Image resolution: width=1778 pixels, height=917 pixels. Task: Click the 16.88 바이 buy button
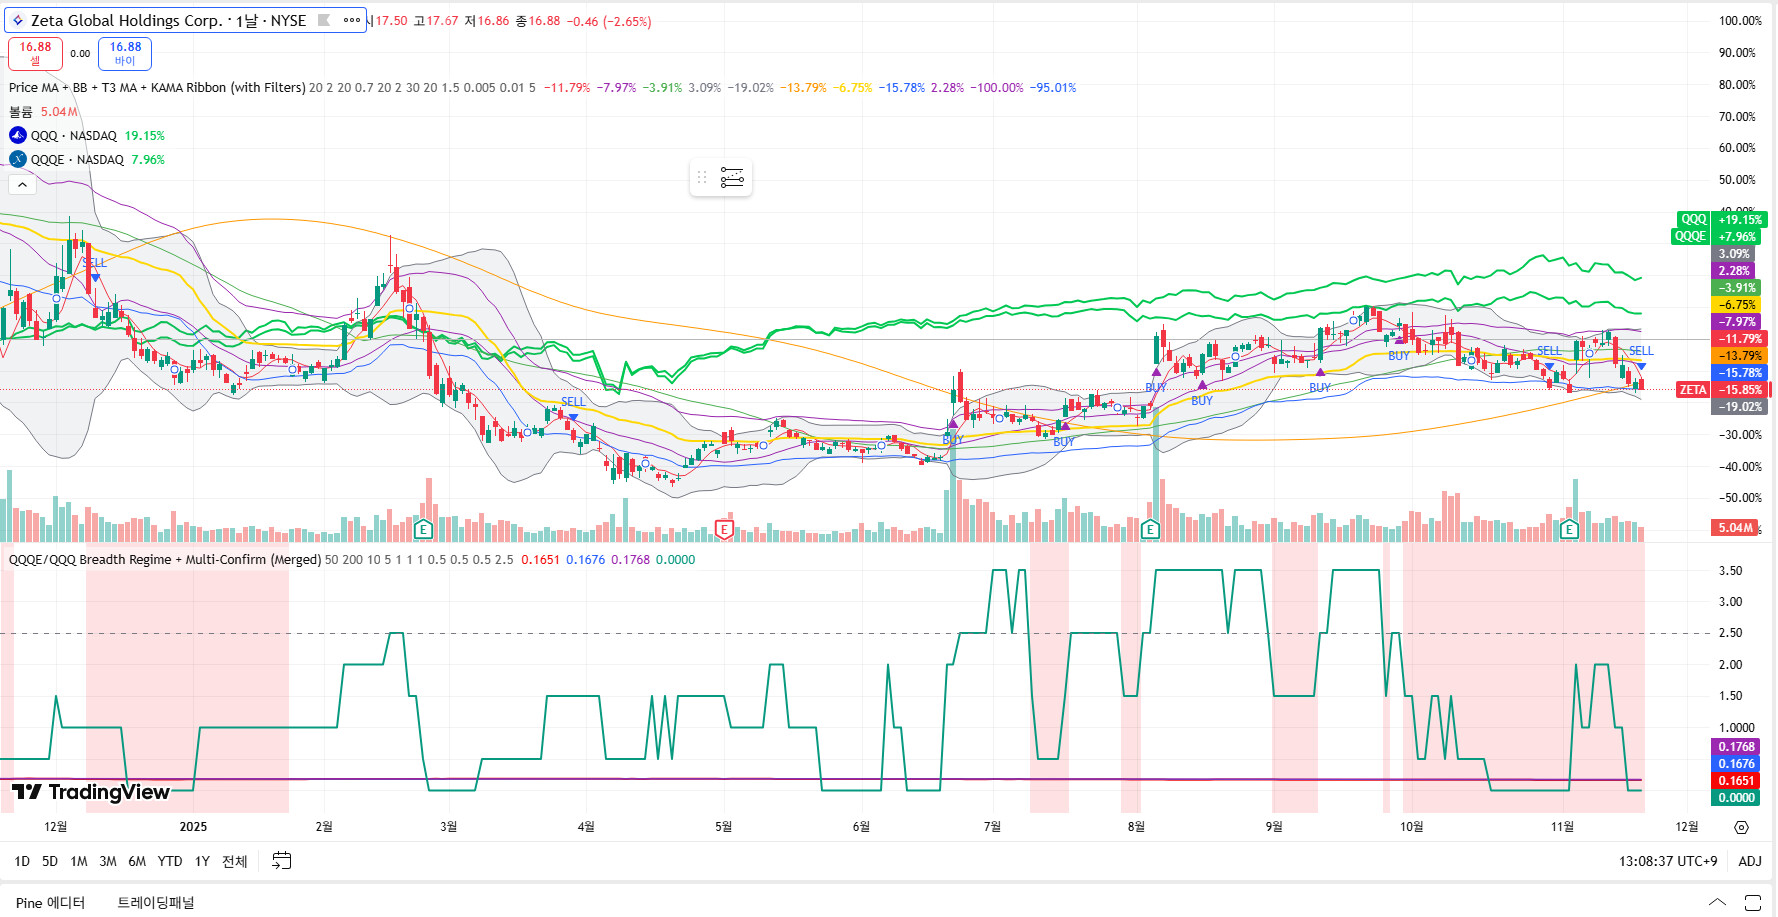click(125, 53)
